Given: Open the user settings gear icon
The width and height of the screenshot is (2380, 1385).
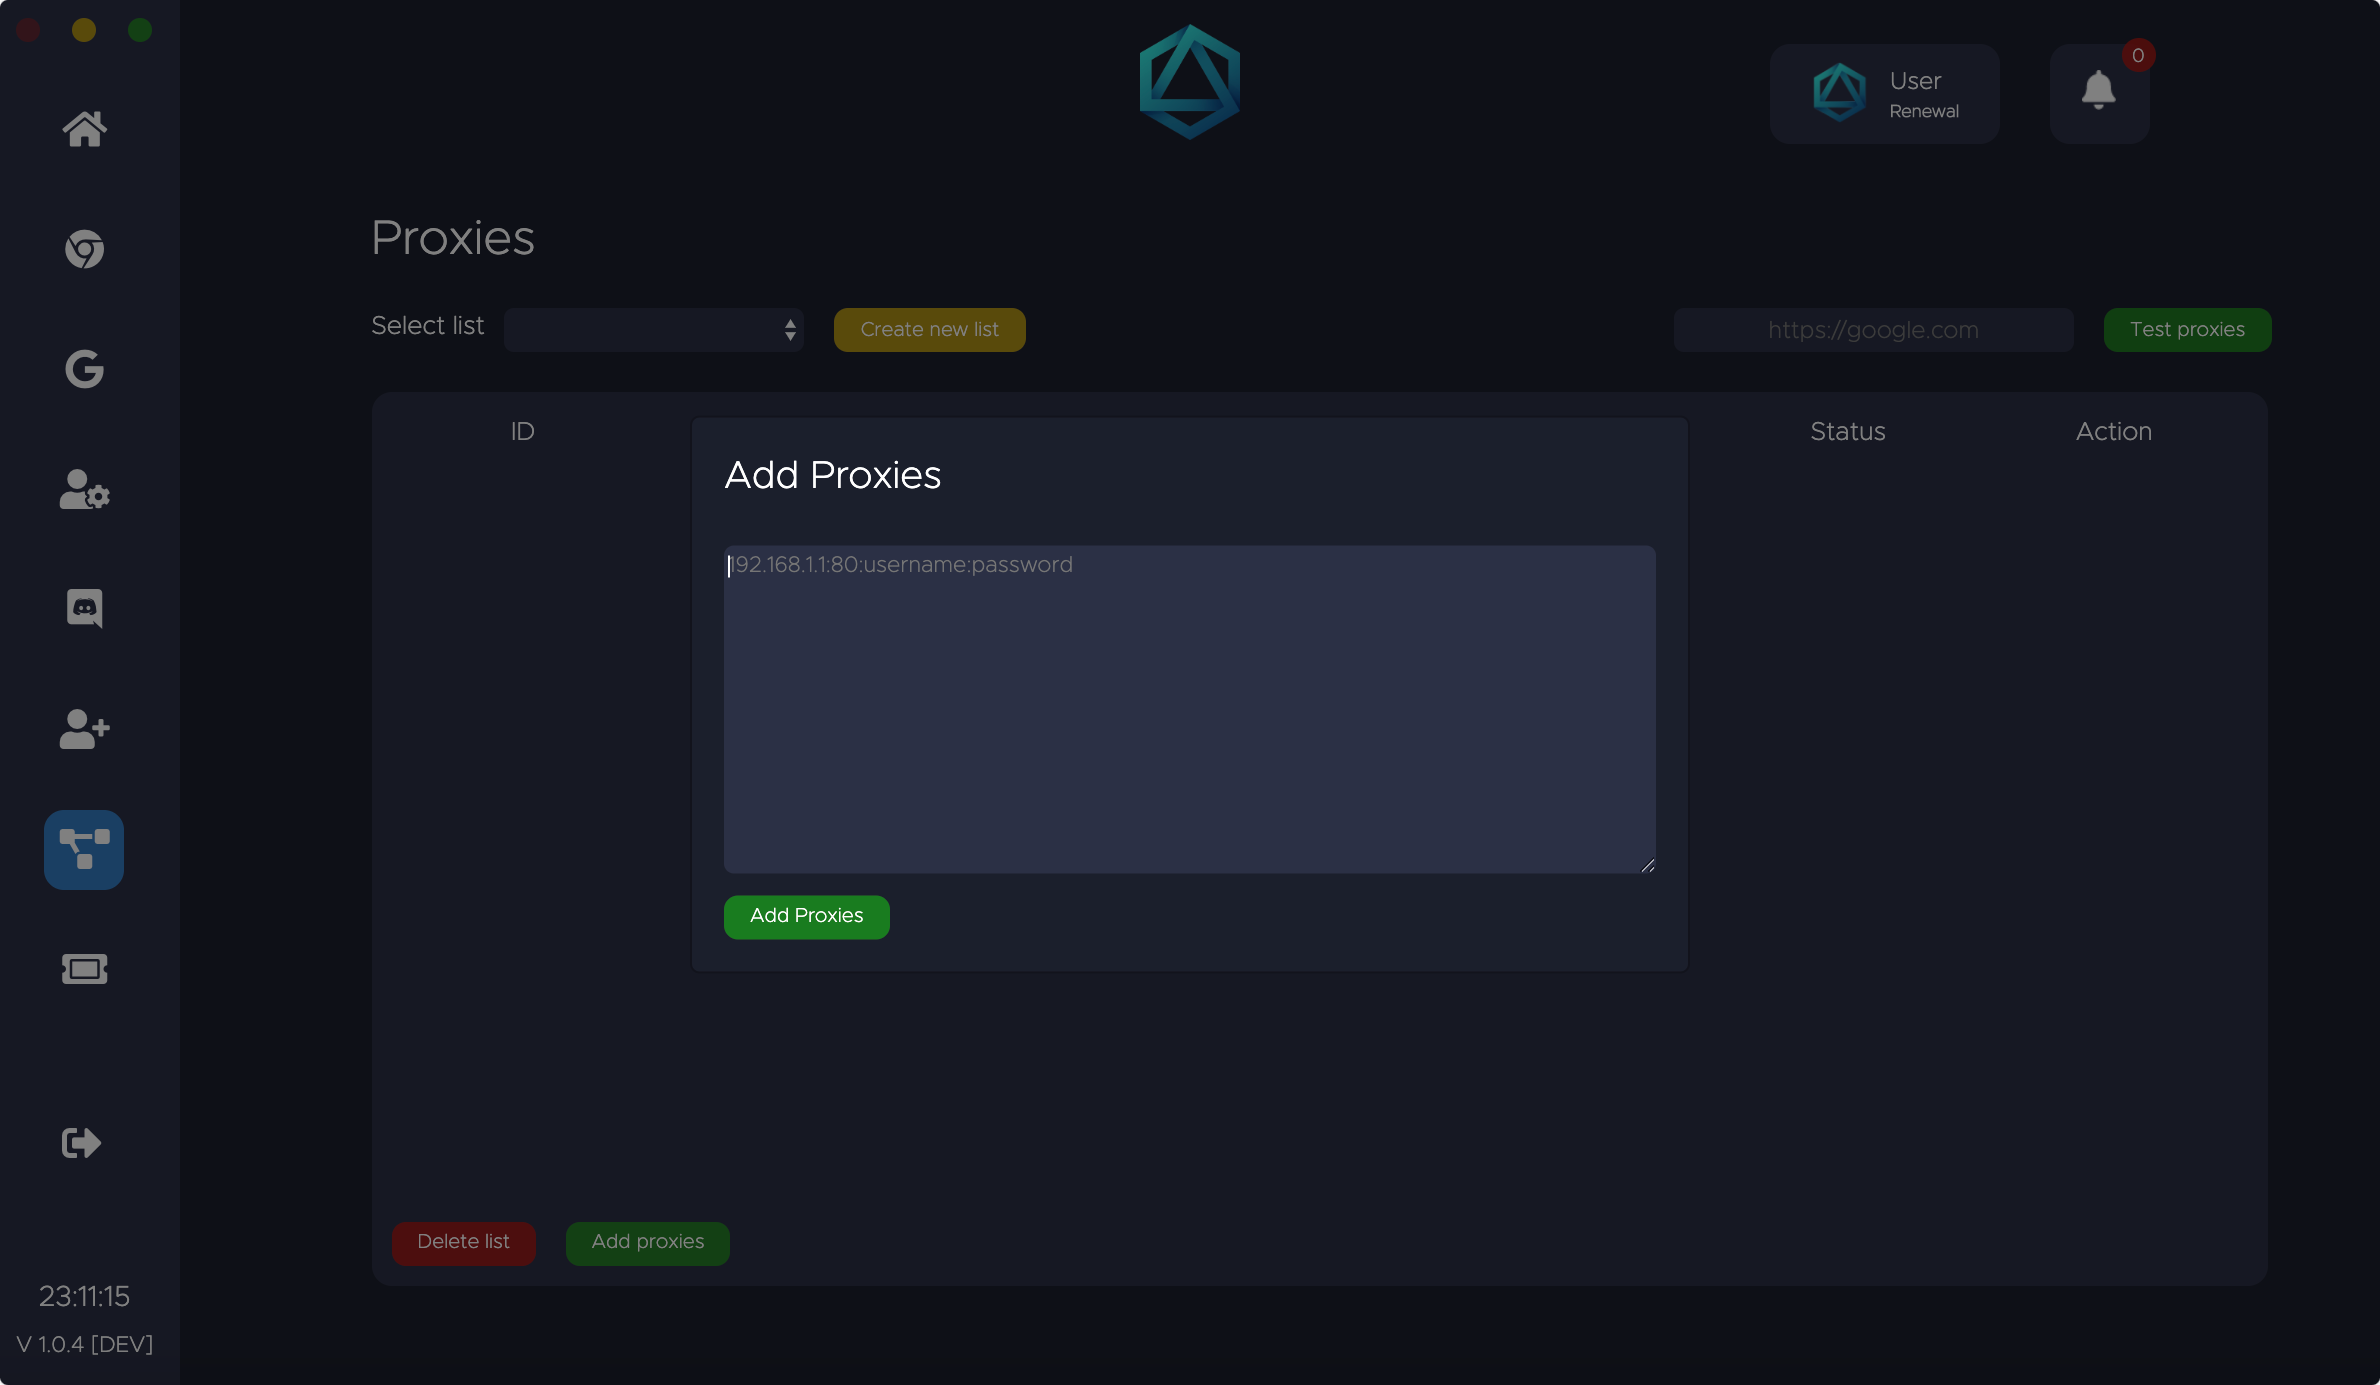Looking at the screenshot, I should (x=84, y=489).
